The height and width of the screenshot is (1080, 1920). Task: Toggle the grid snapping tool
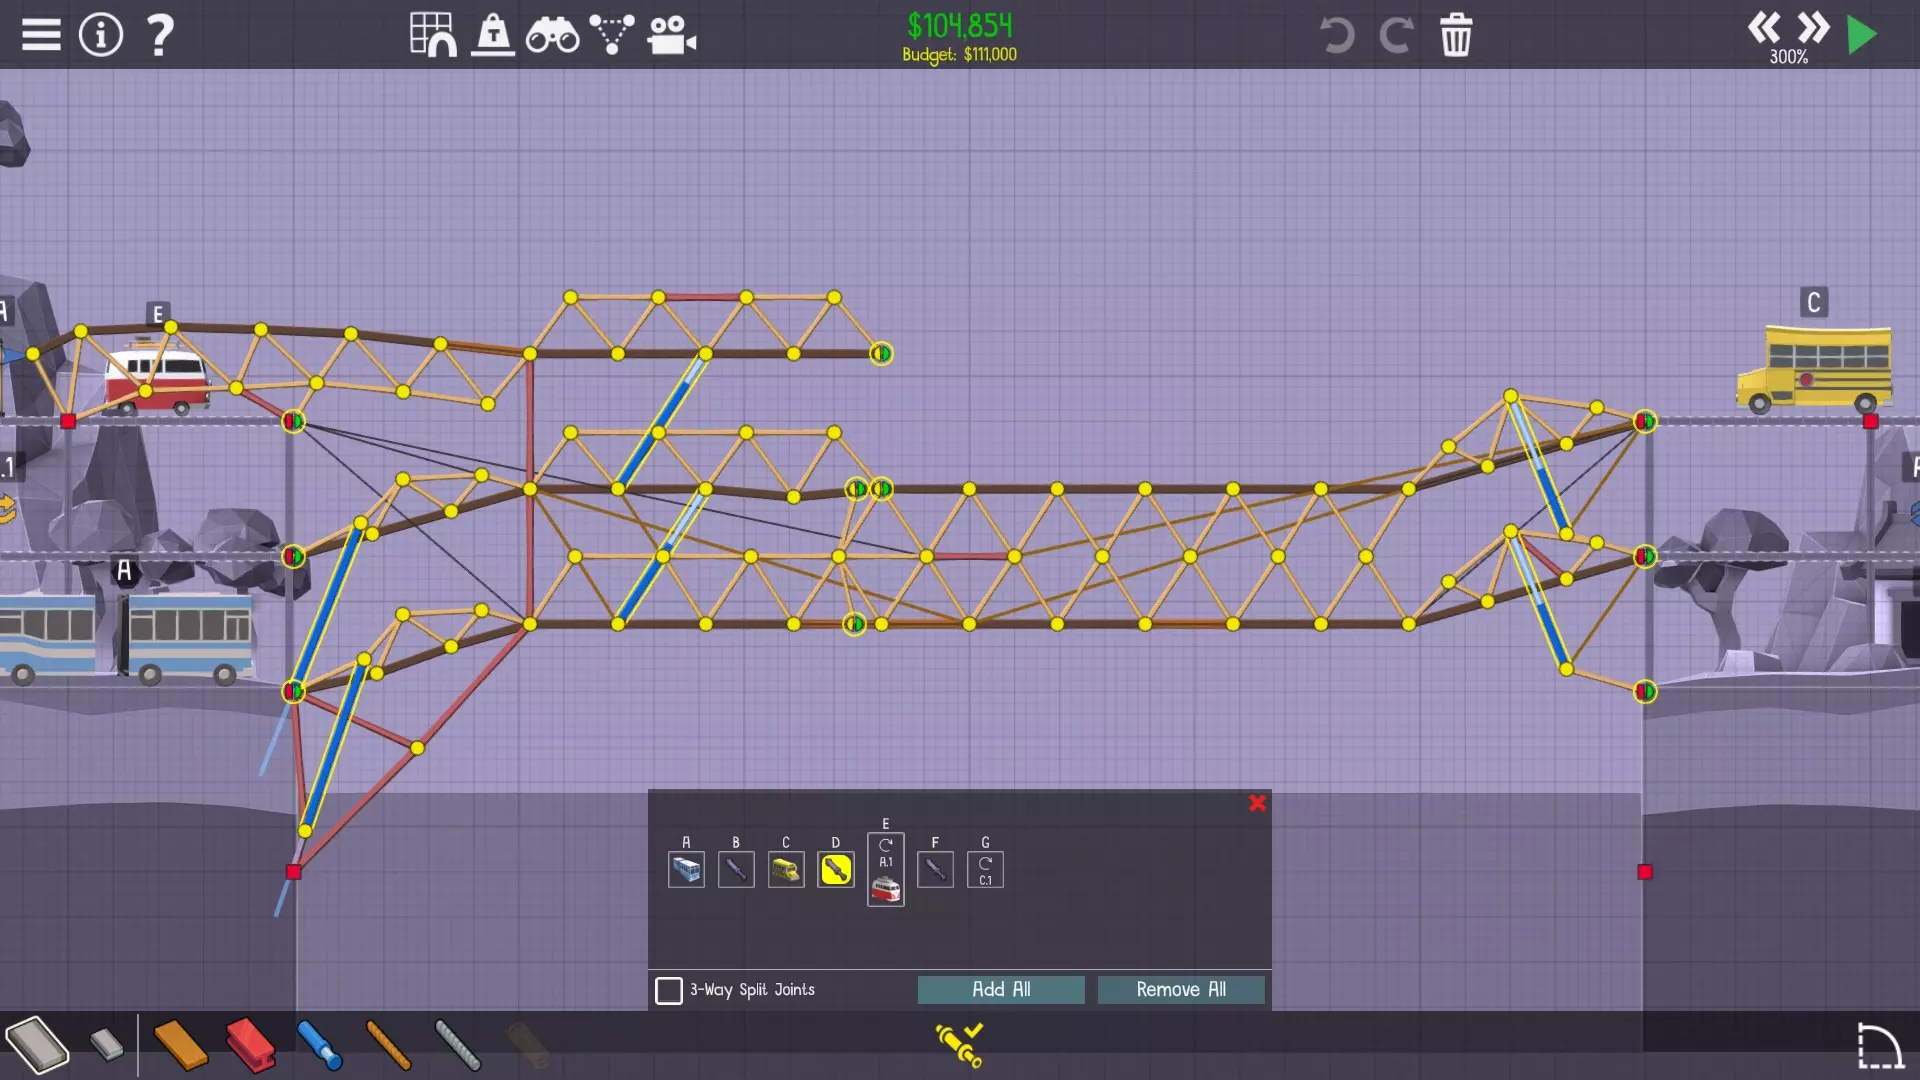[432, 35]
